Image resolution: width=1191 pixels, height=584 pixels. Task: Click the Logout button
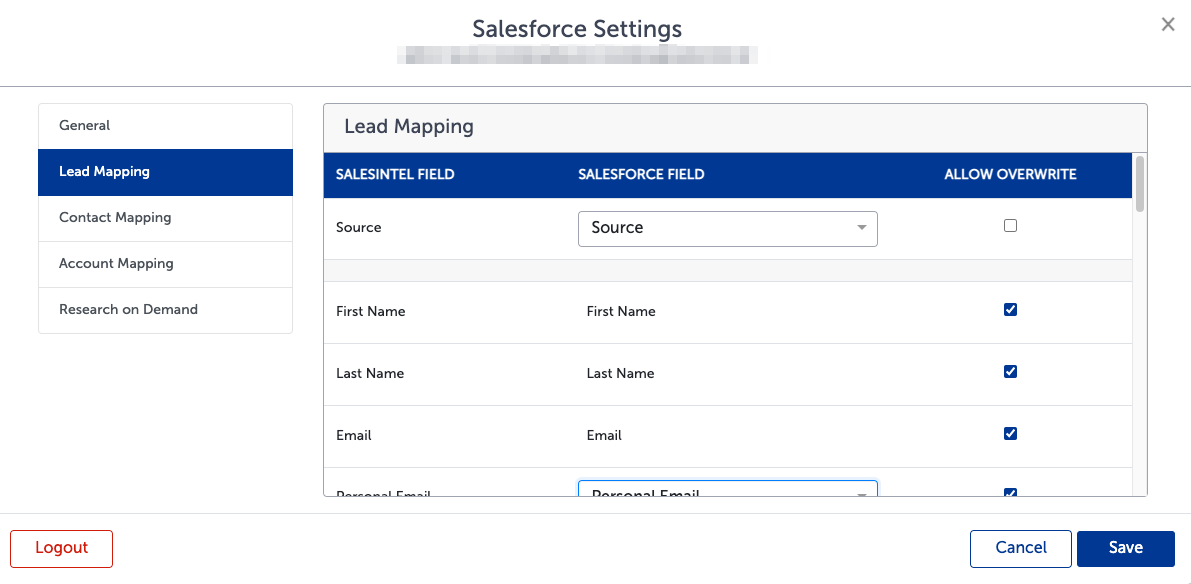click(62, 548)
